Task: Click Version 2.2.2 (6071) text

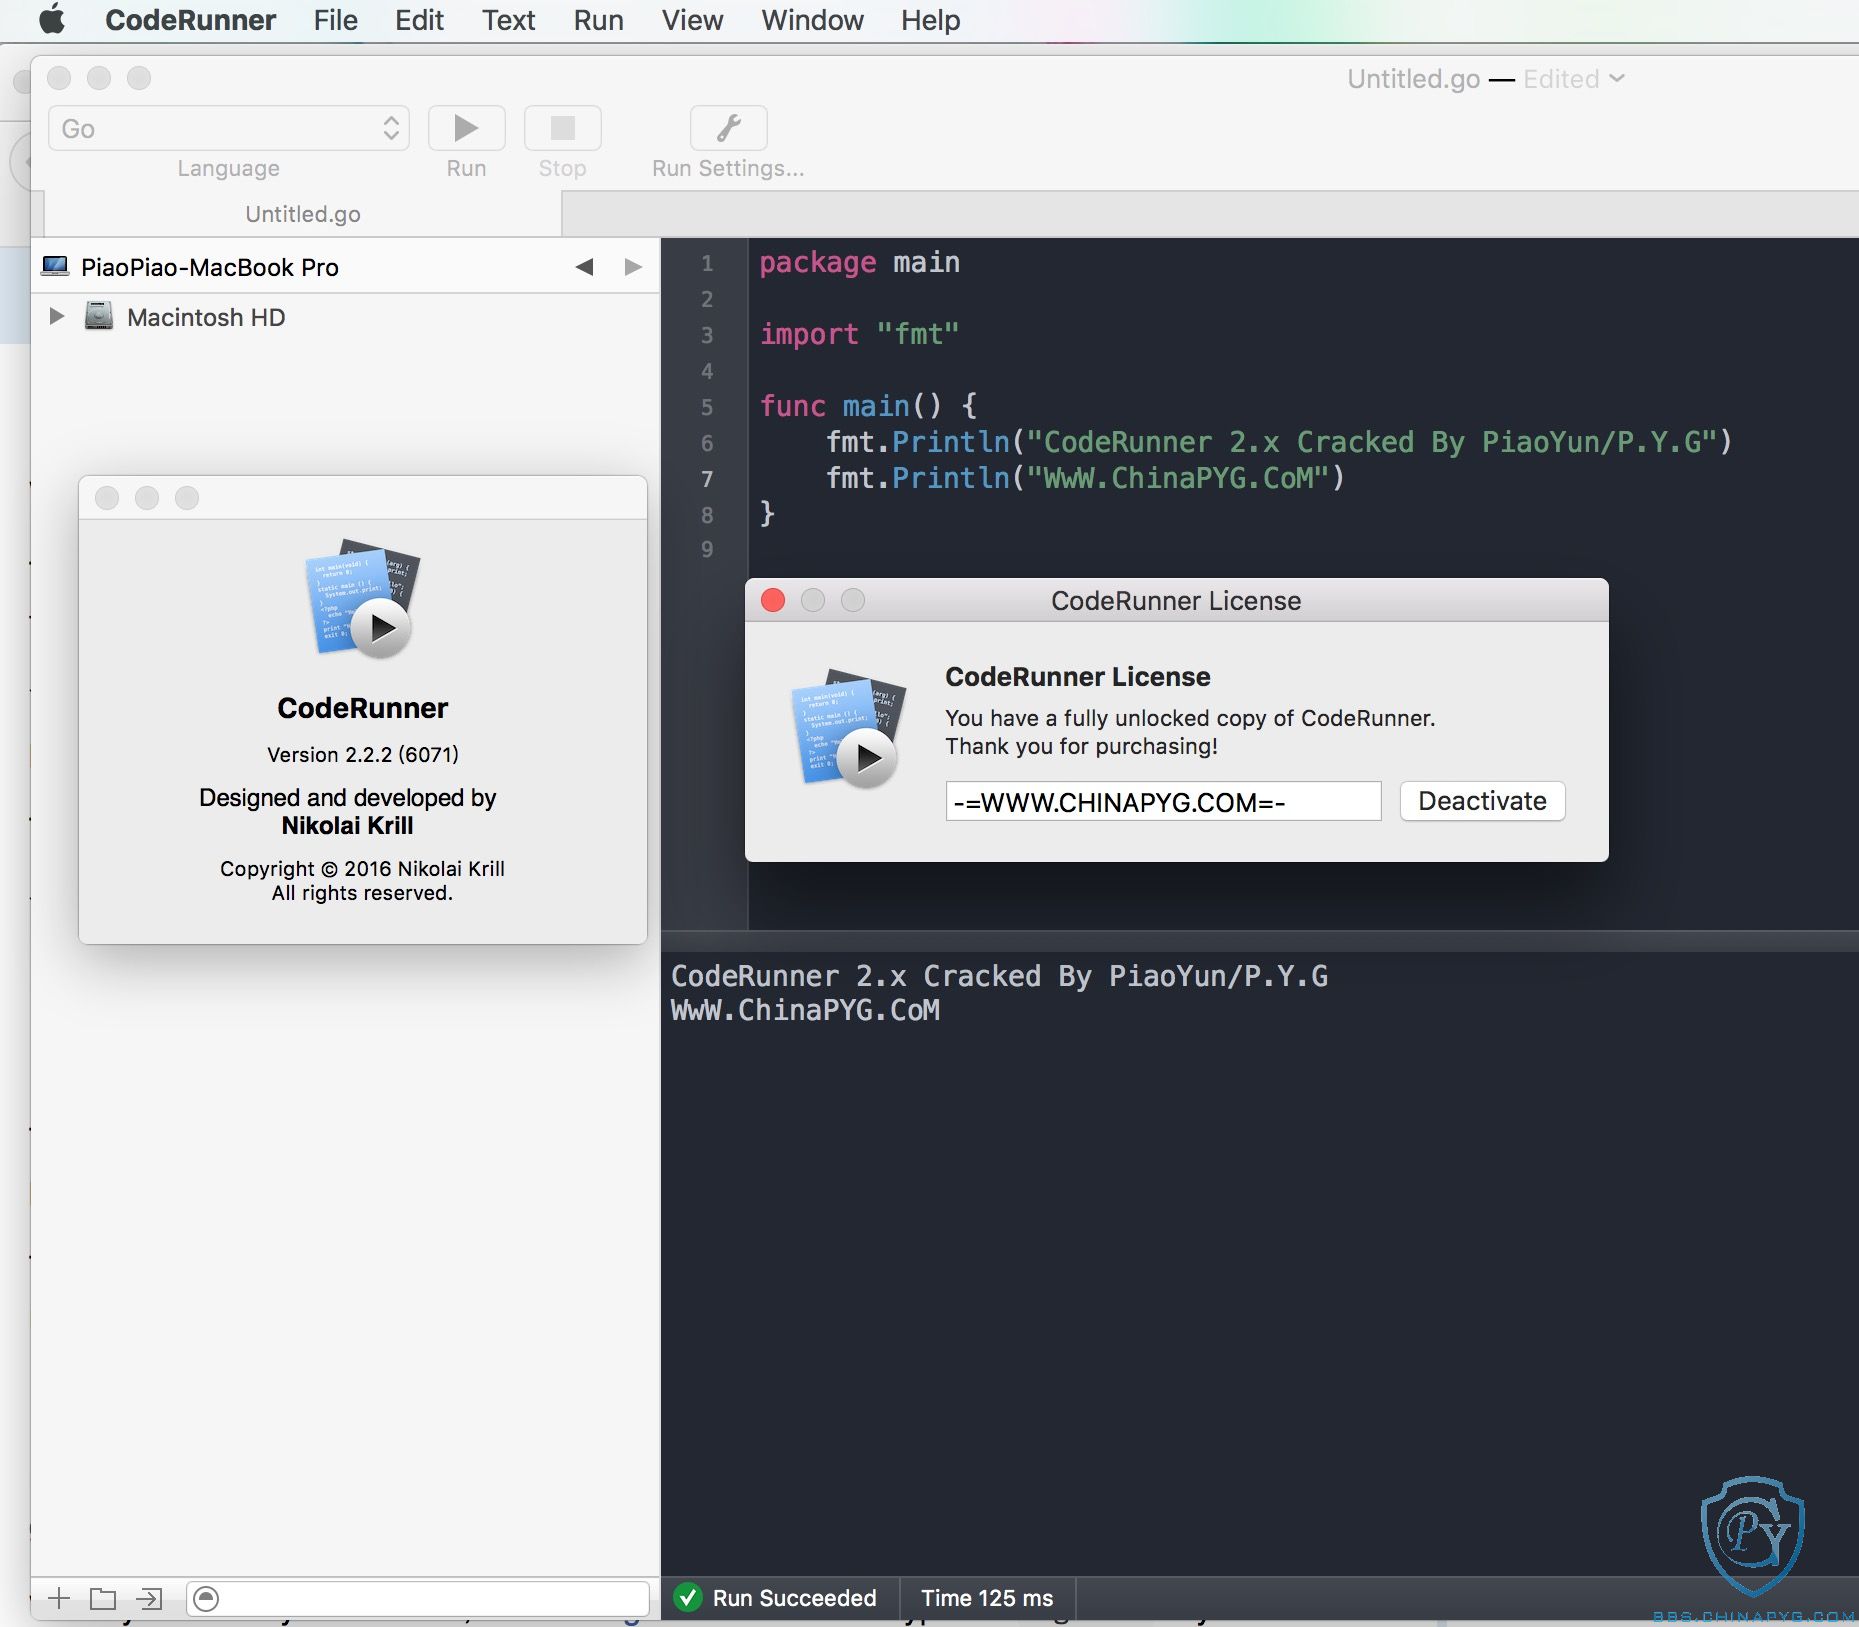Action: click(x=363, y=754)
